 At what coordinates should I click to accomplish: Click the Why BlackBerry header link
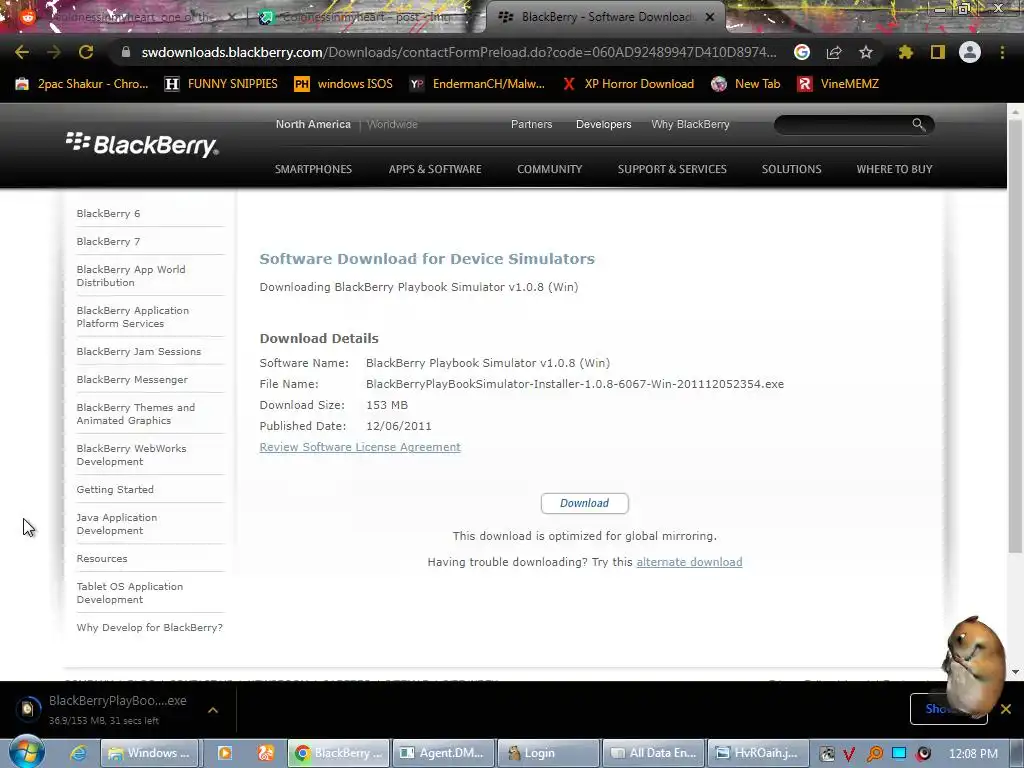coord(690,124)
